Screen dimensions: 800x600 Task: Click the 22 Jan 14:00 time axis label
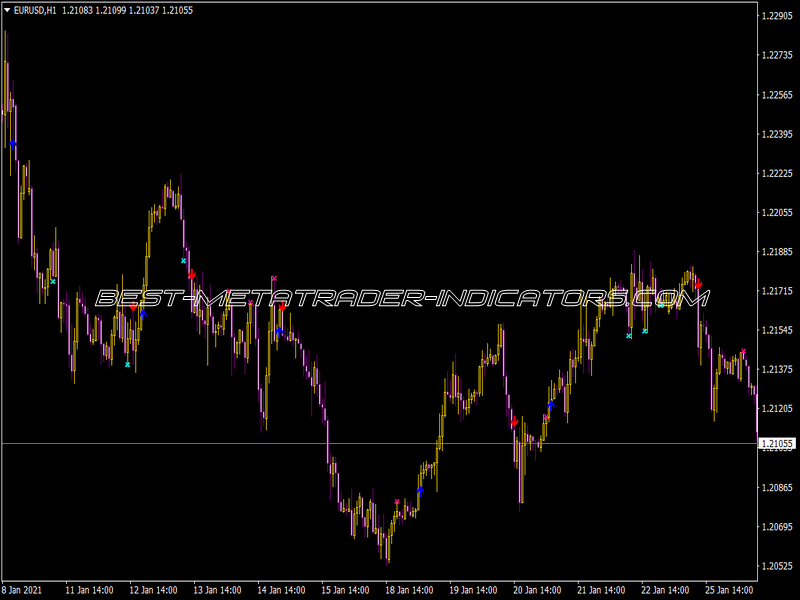coord(665,590)
